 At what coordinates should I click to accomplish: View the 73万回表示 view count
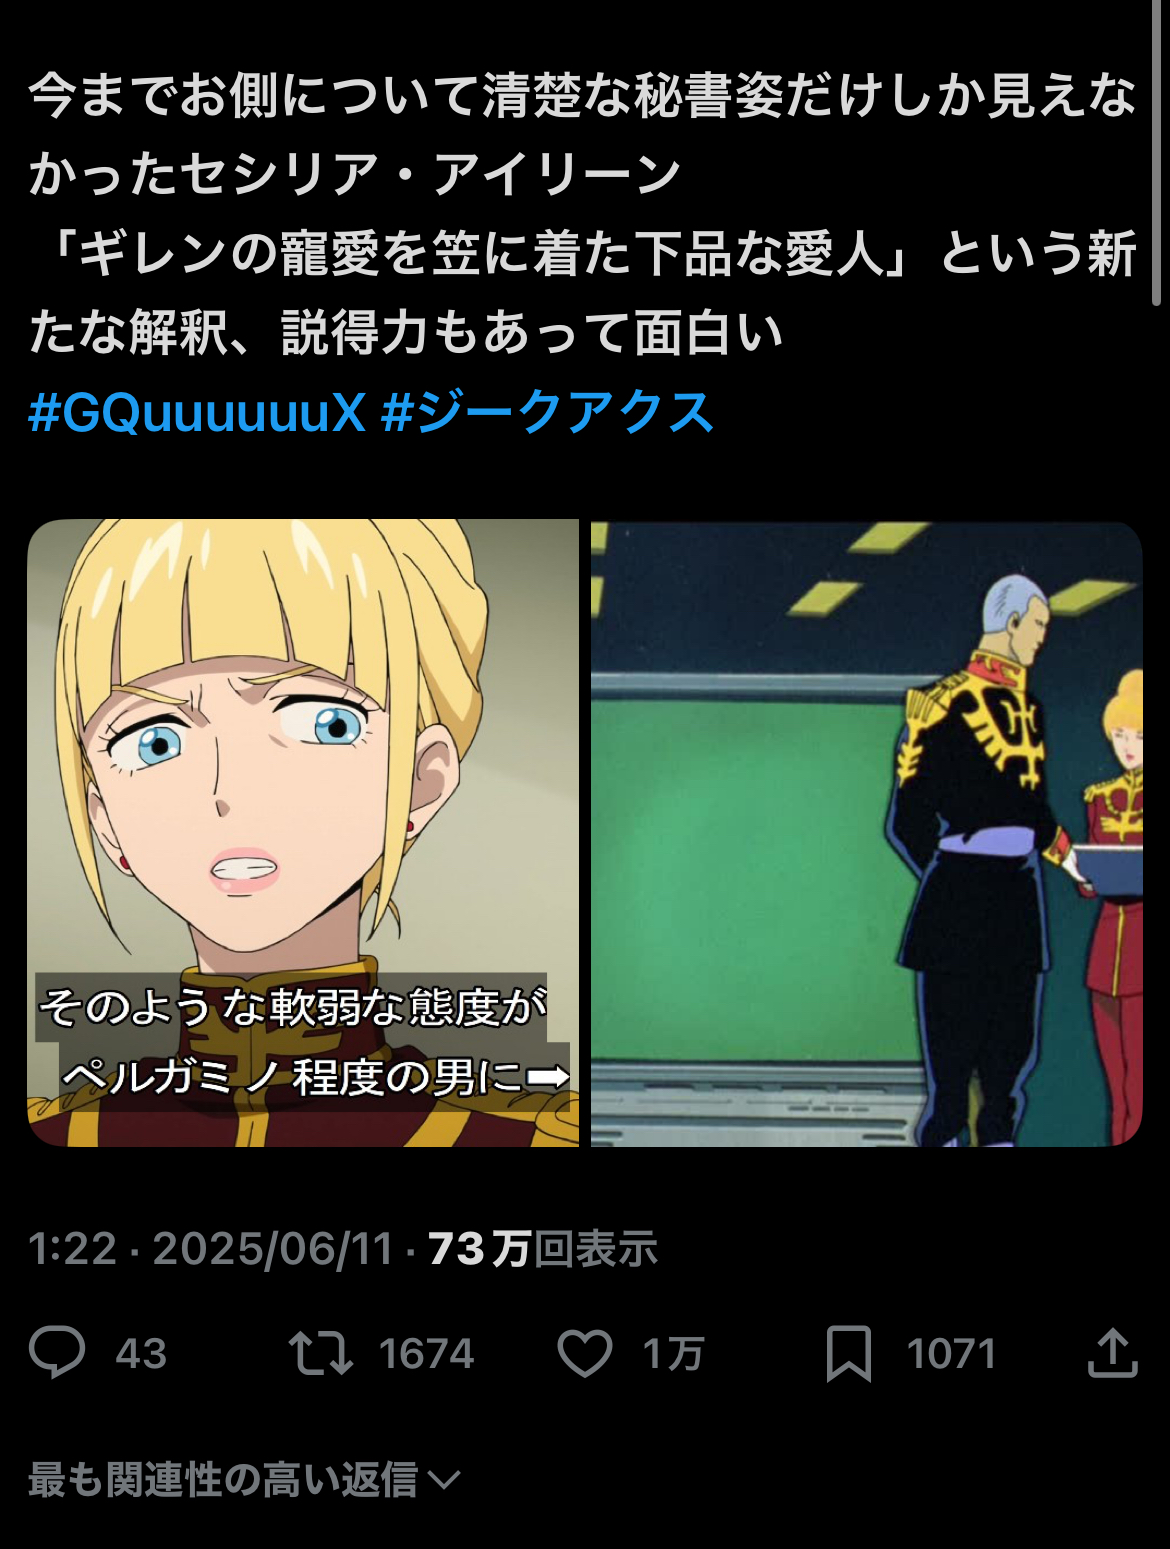click(543, 1249)
